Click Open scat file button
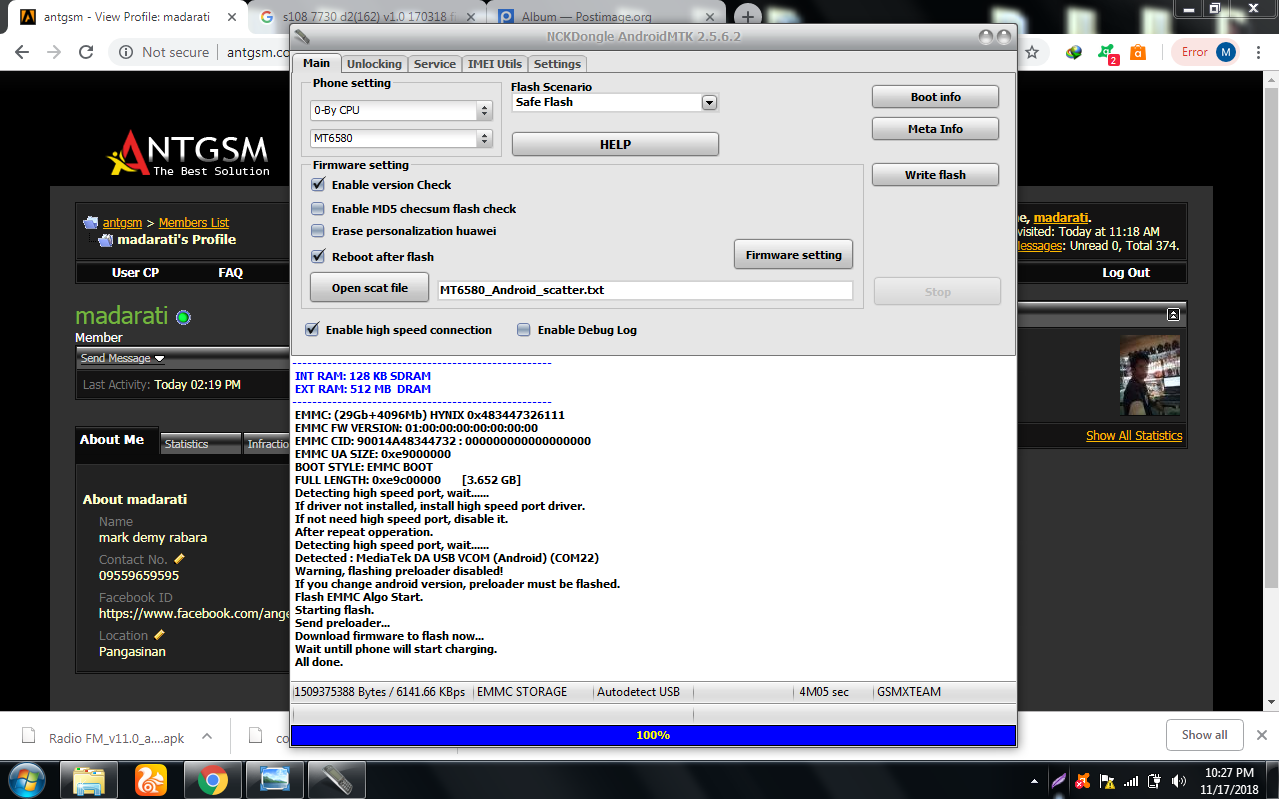 (x=370, y=288)
